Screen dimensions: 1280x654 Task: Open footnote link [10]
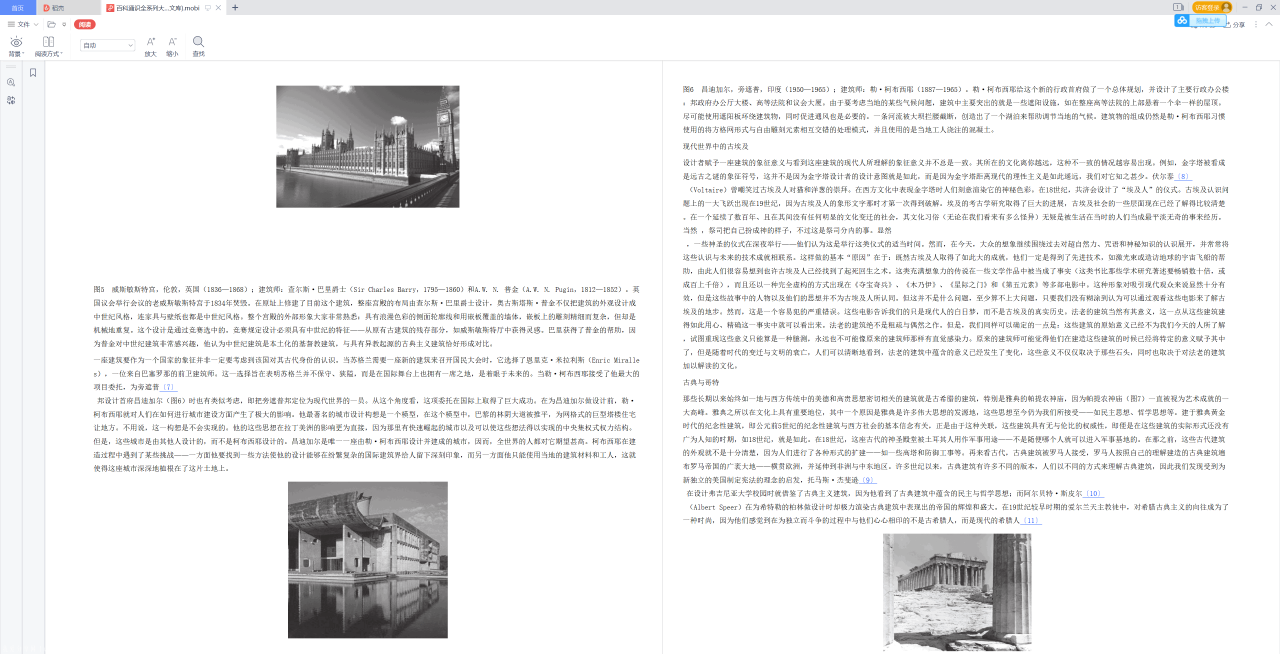(1094, 493)
